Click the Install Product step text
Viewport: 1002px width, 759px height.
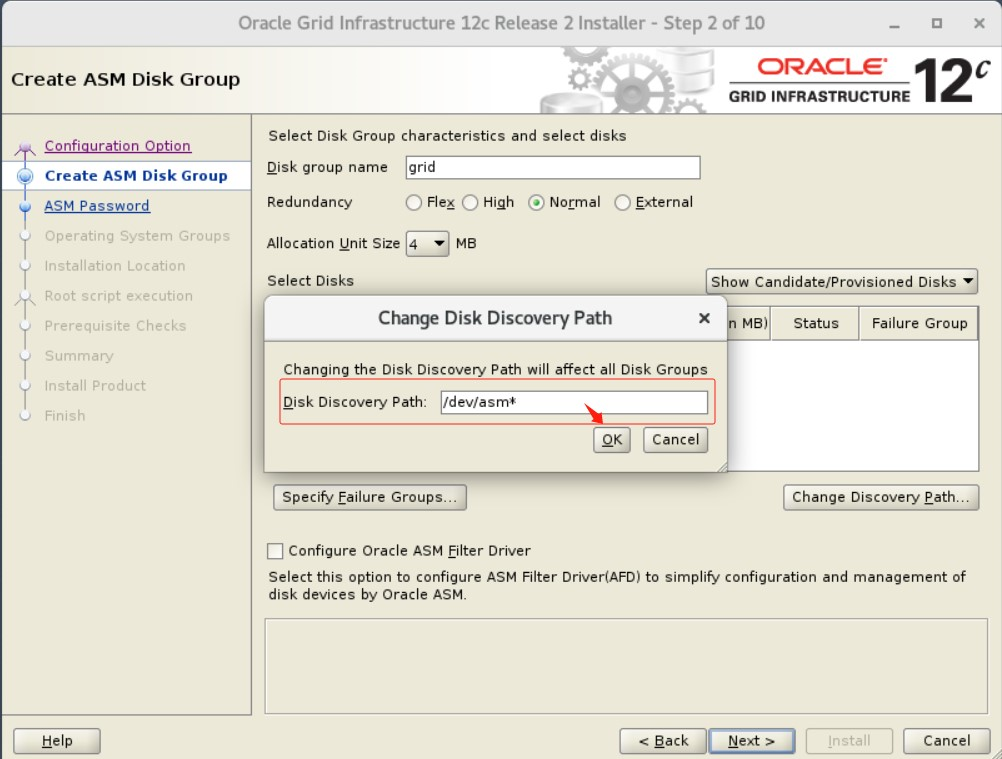pos(95,386)
